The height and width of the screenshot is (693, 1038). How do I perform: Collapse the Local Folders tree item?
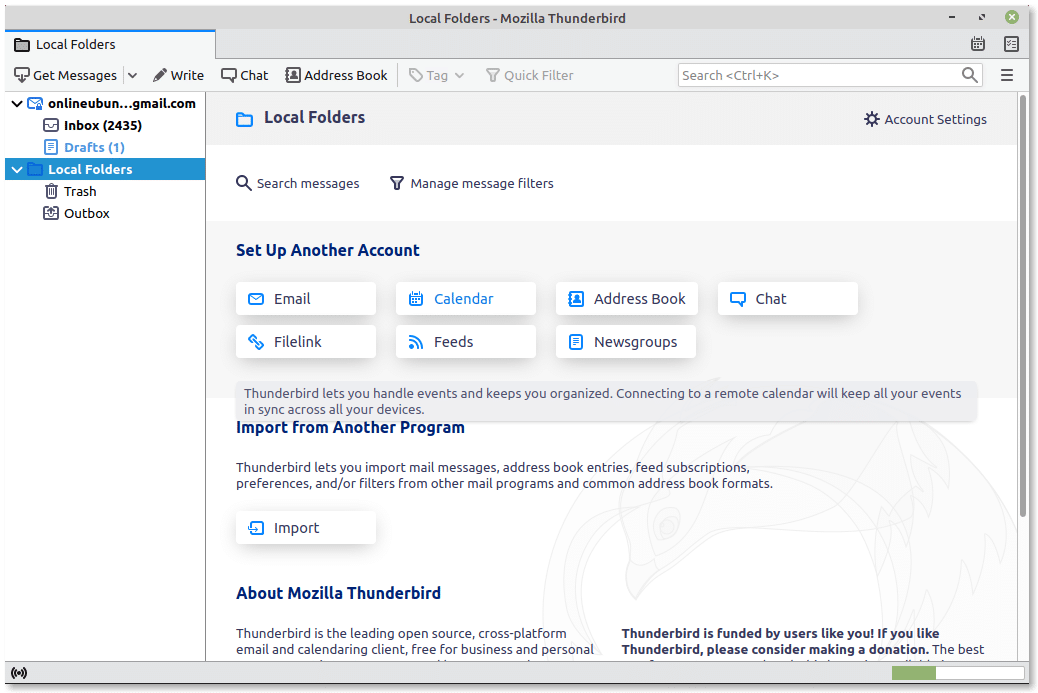pos(16,168)
